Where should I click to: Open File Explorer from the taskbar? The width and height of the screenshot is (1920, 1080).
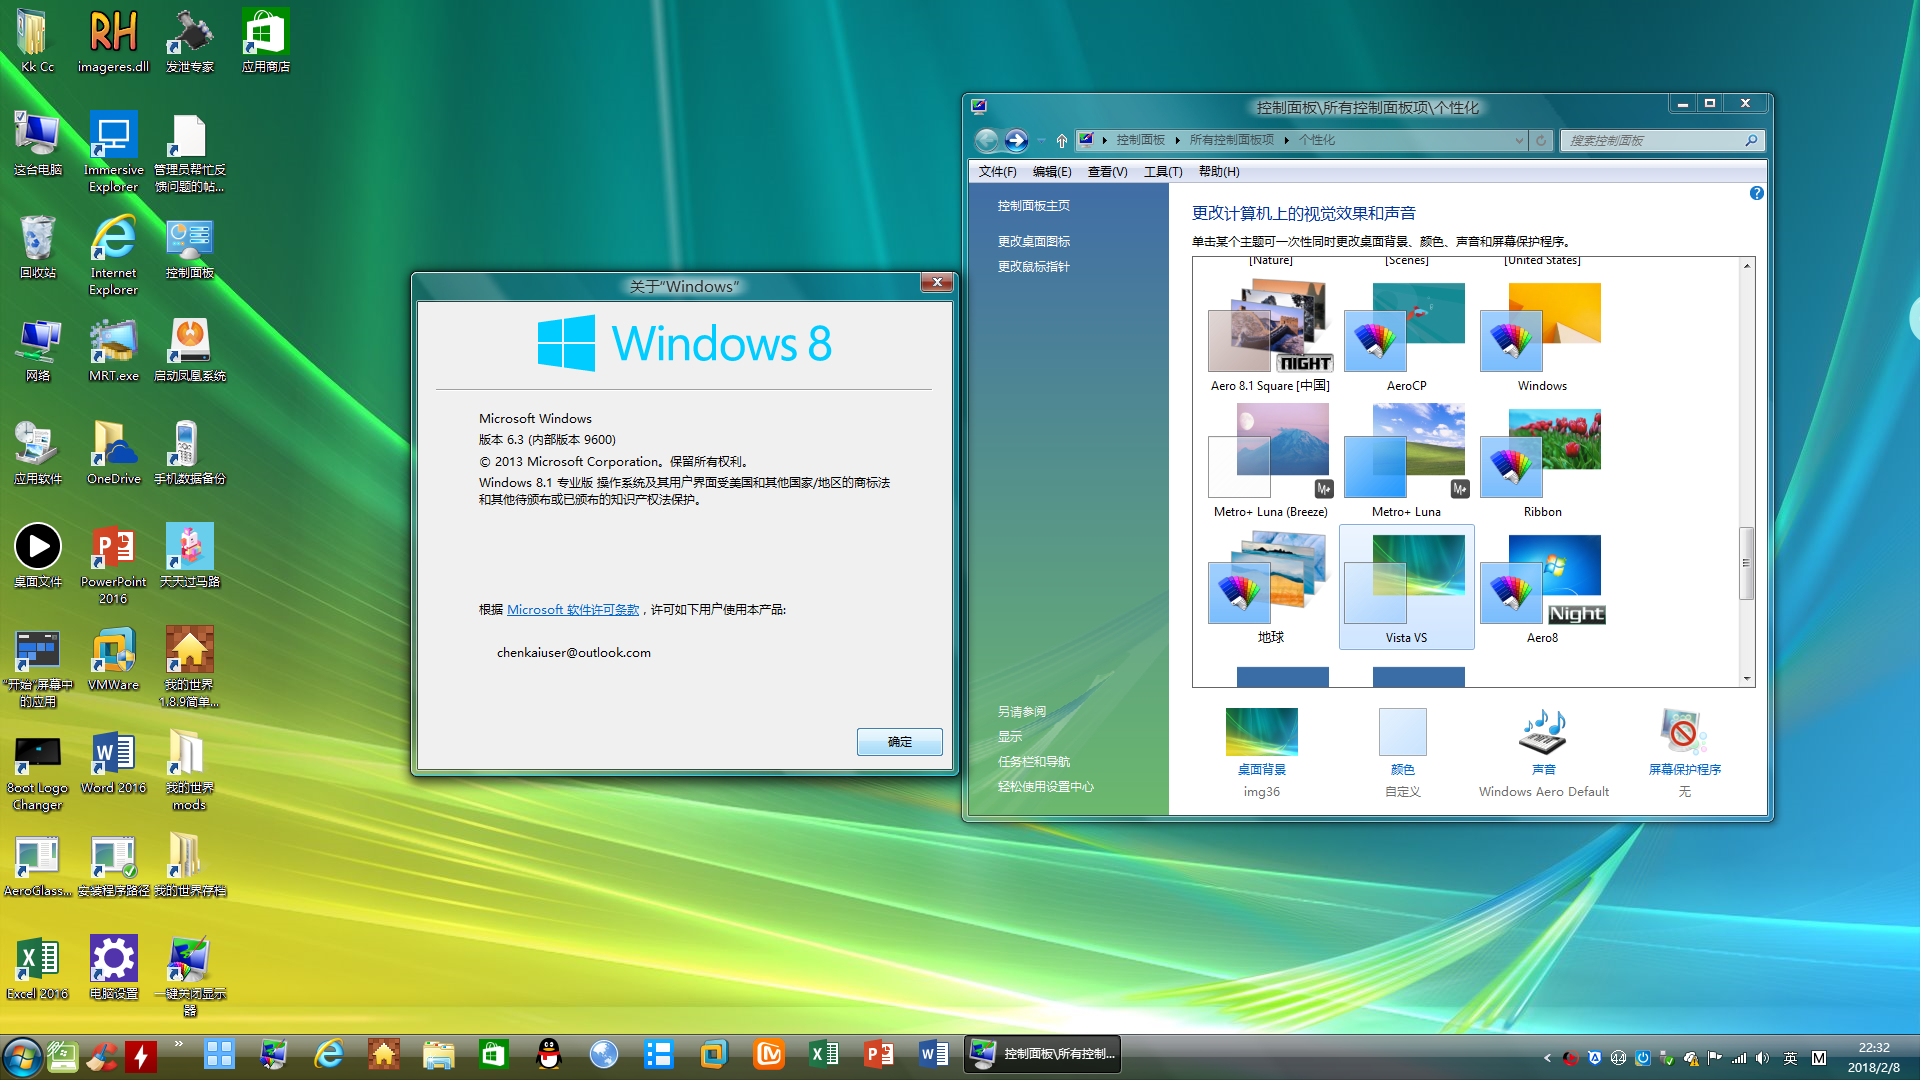(x=438, y=1054)
